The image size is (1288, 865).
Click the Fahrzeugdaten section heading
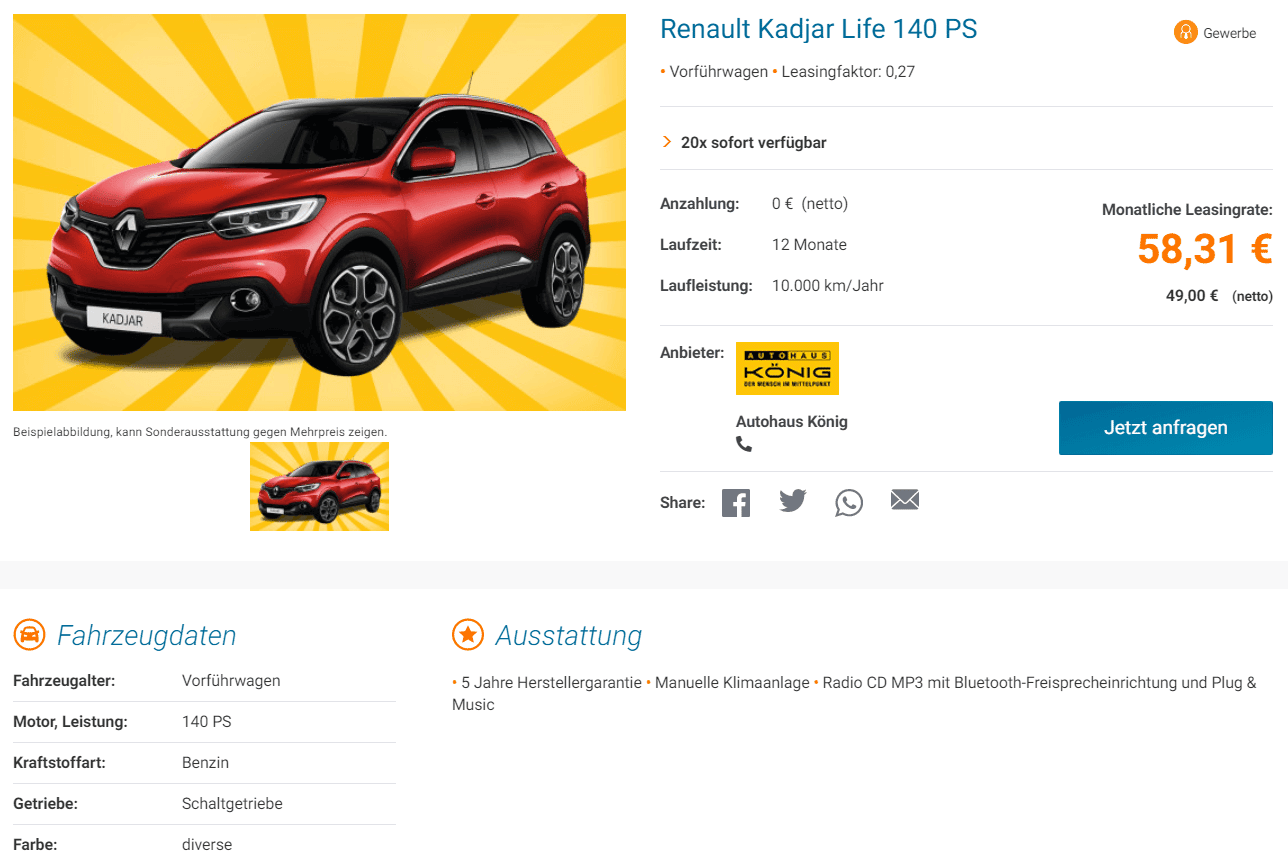point(147,635)
